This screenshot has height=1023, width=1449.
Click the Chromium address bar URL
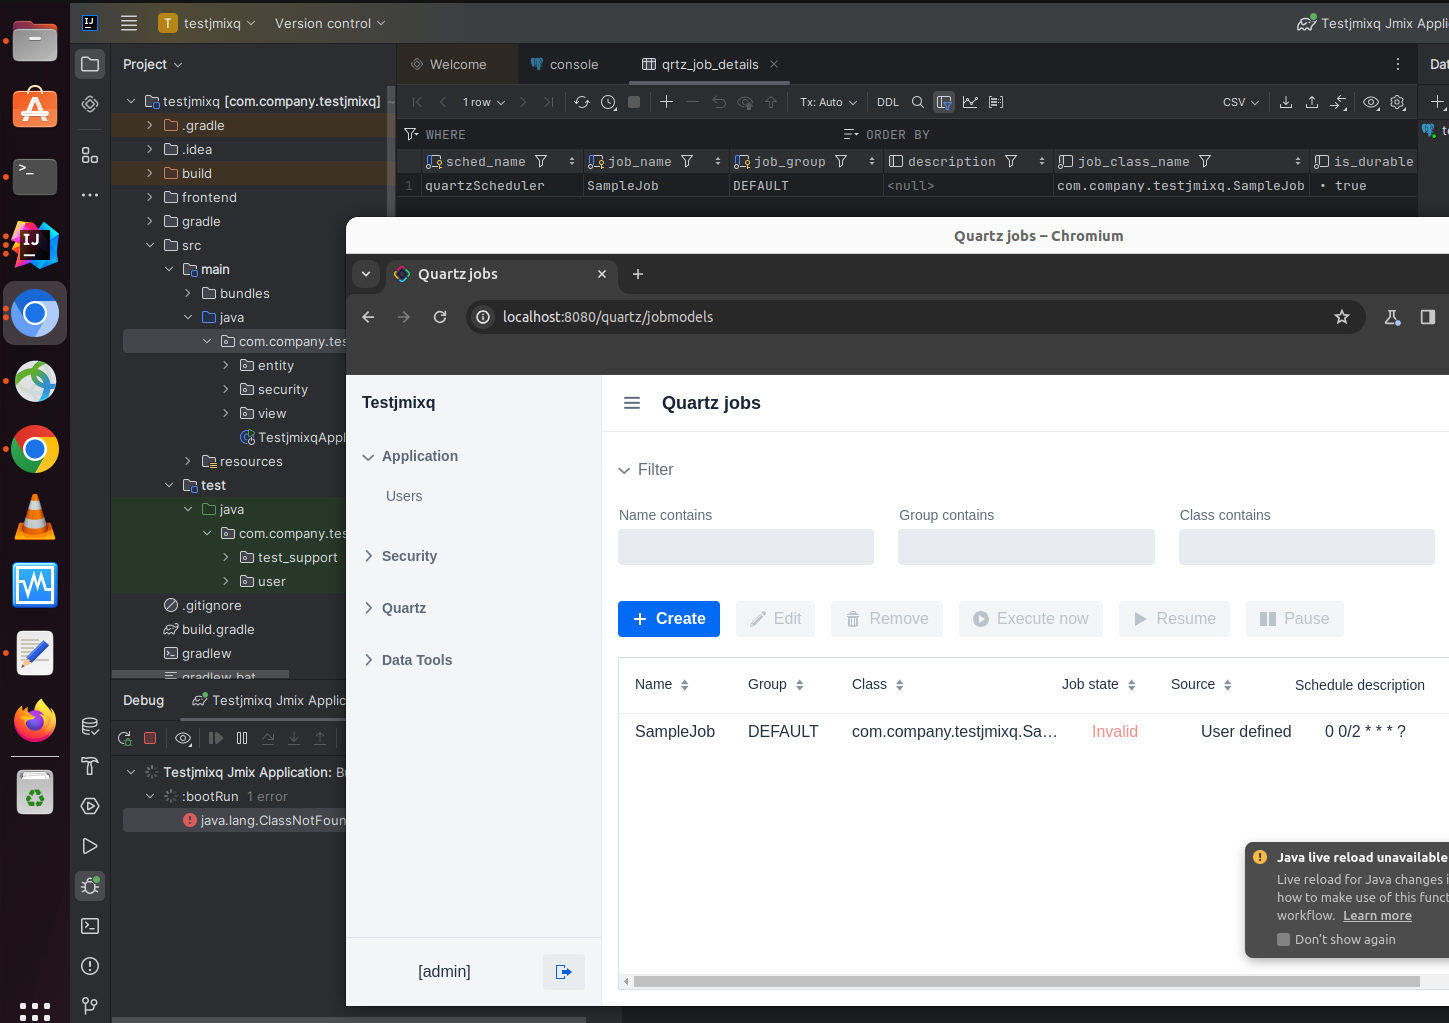(x=608, y=317)
